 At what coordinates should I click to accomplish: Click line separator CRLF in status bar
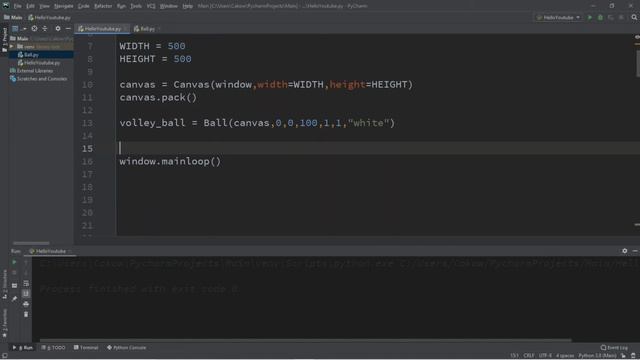click(x=529, y=356)
